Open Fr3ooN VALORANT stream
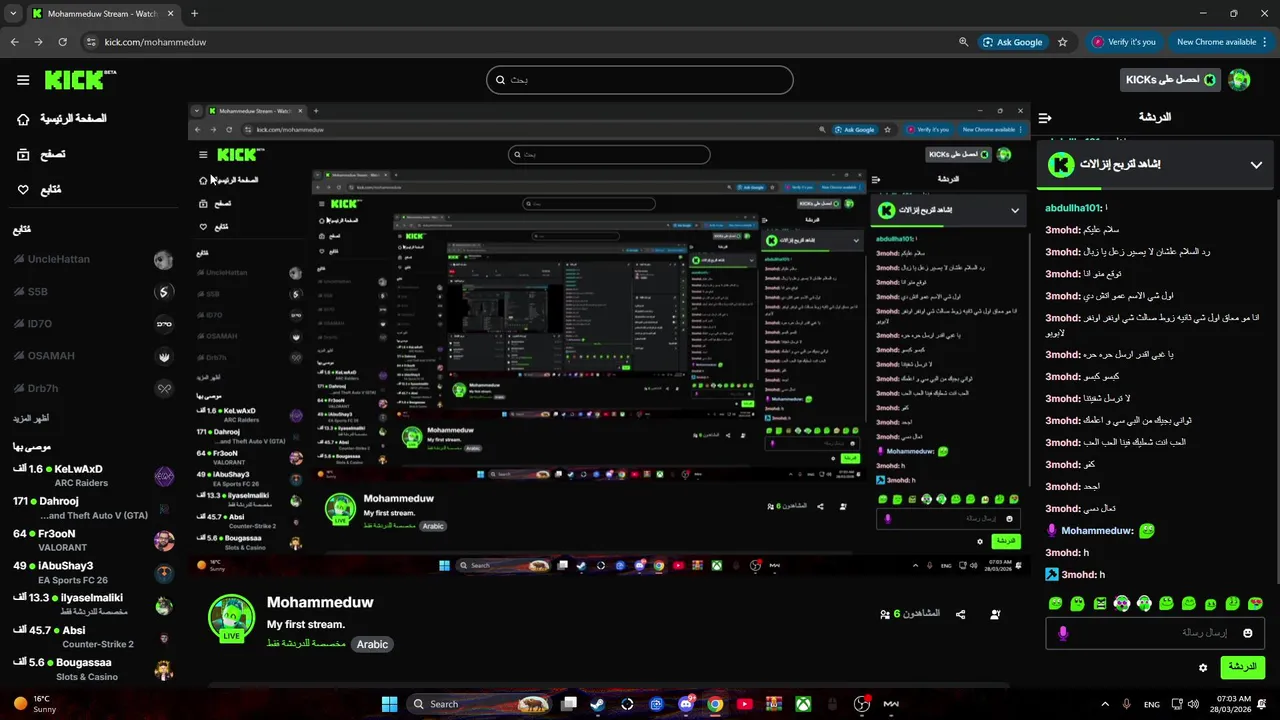 pyautogui.click(x=93, y=540)
